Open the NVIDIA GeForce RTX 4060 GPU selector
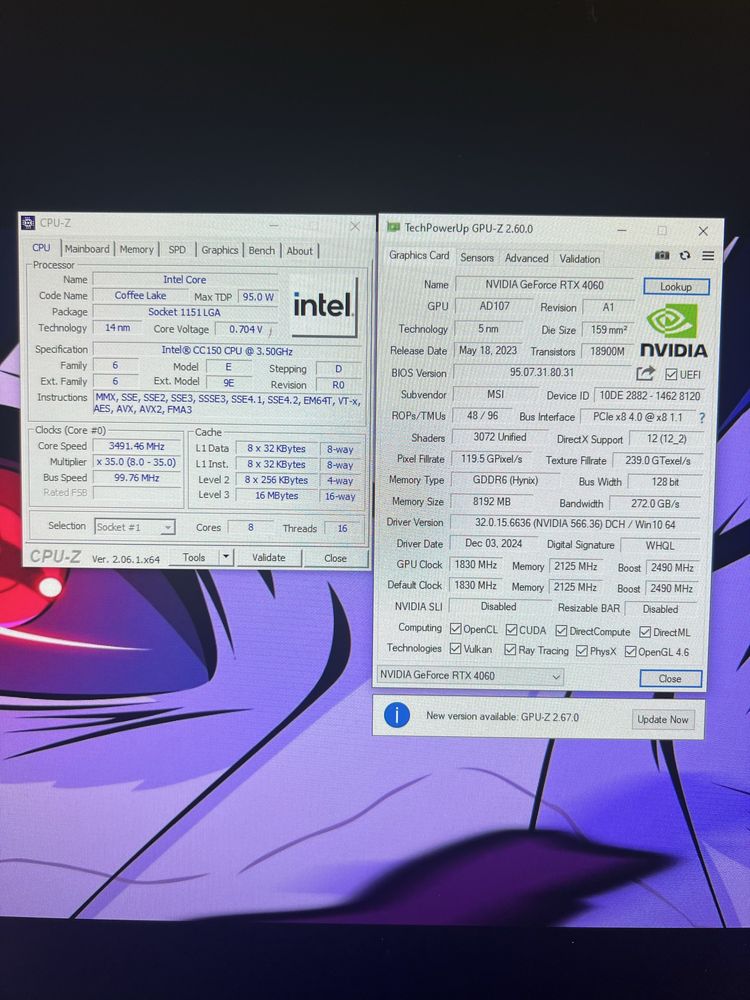750x1000 pixels. [x=470, y=675]
